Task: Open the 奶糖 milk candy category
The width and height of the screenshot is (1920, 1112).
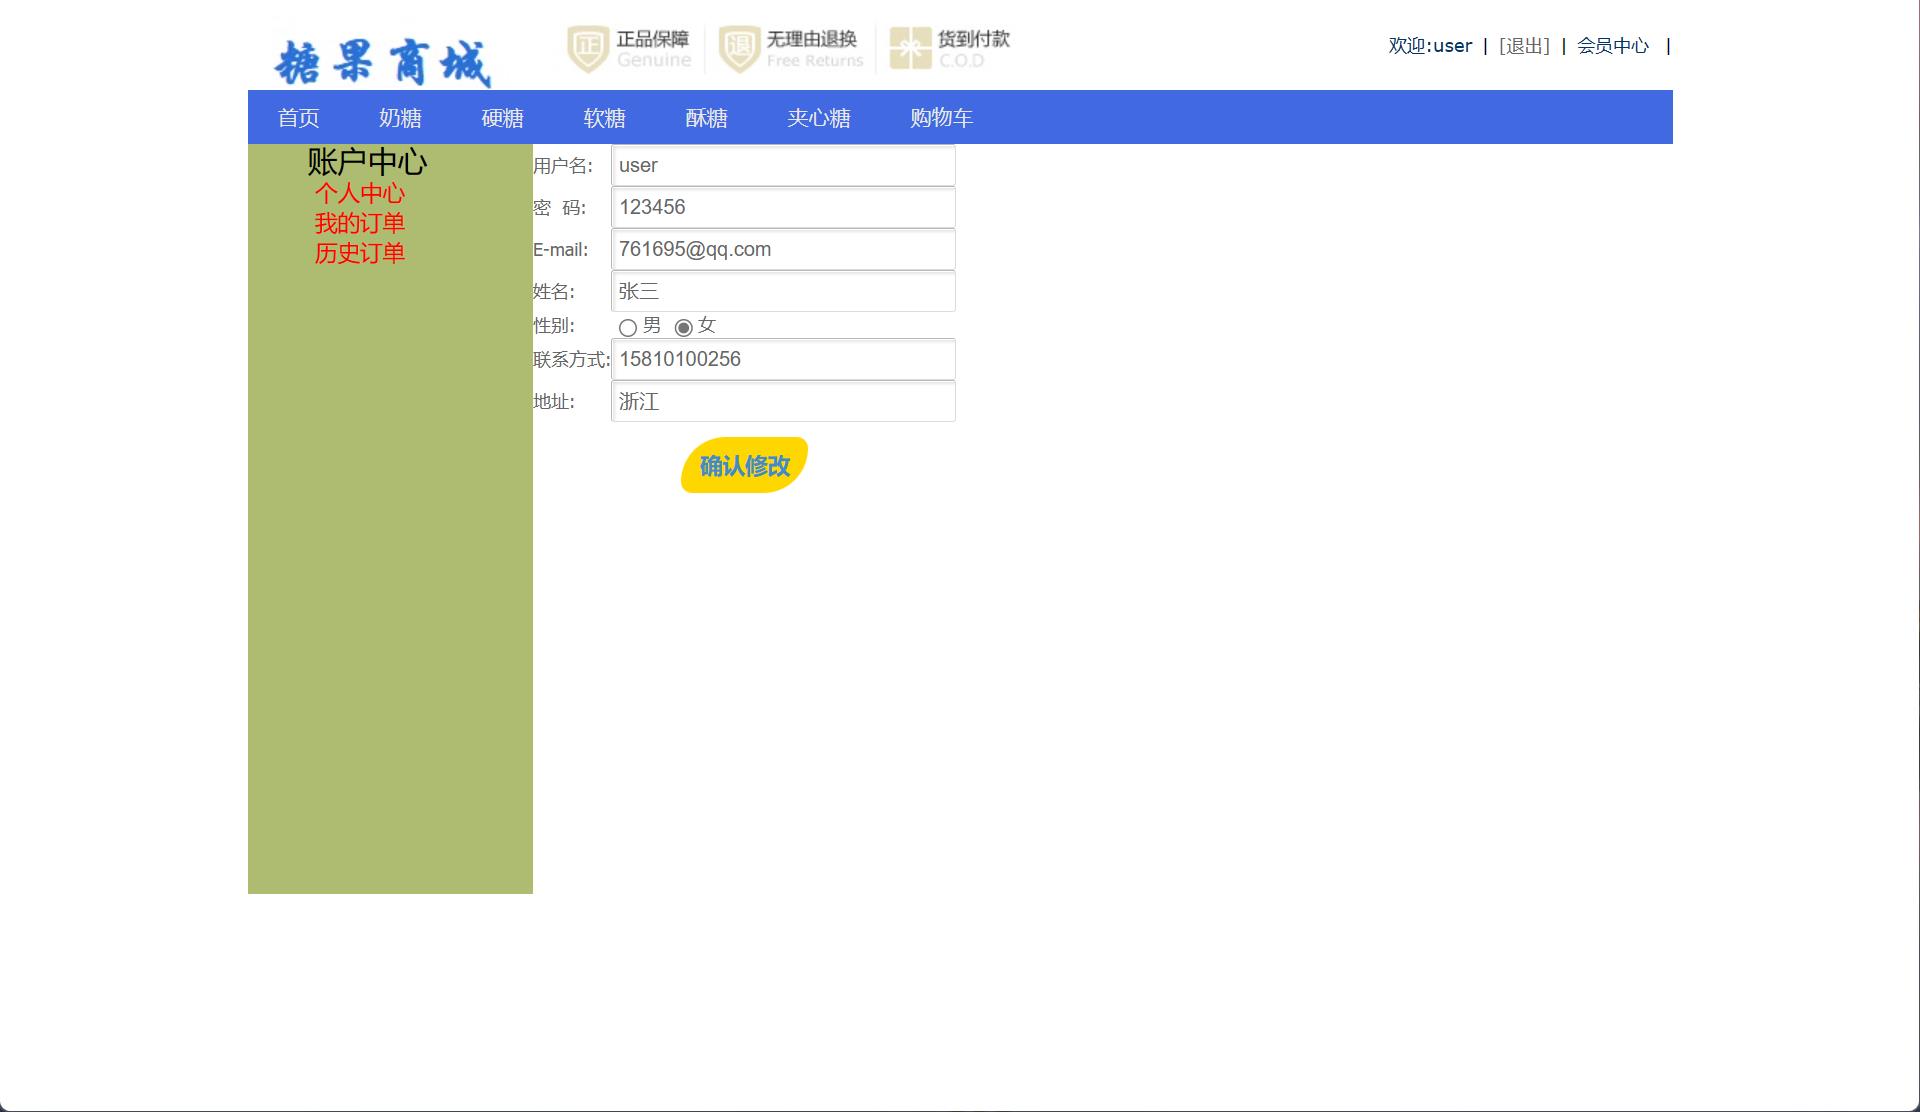Action: (x=402, y=117)
